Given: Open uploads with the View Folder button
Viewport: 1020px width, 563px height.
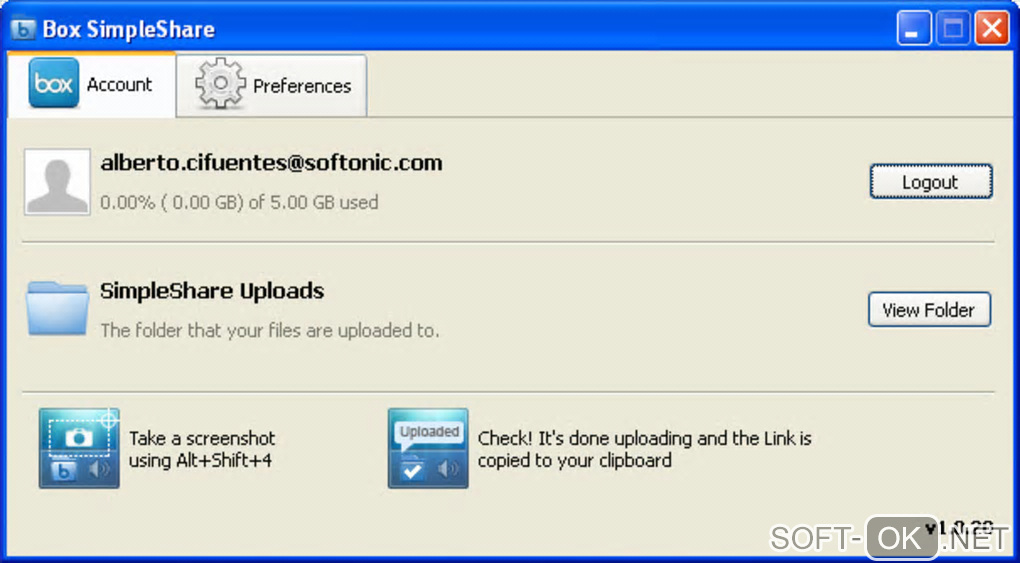Looking at the screenshot, I should [x=930, y=310].
